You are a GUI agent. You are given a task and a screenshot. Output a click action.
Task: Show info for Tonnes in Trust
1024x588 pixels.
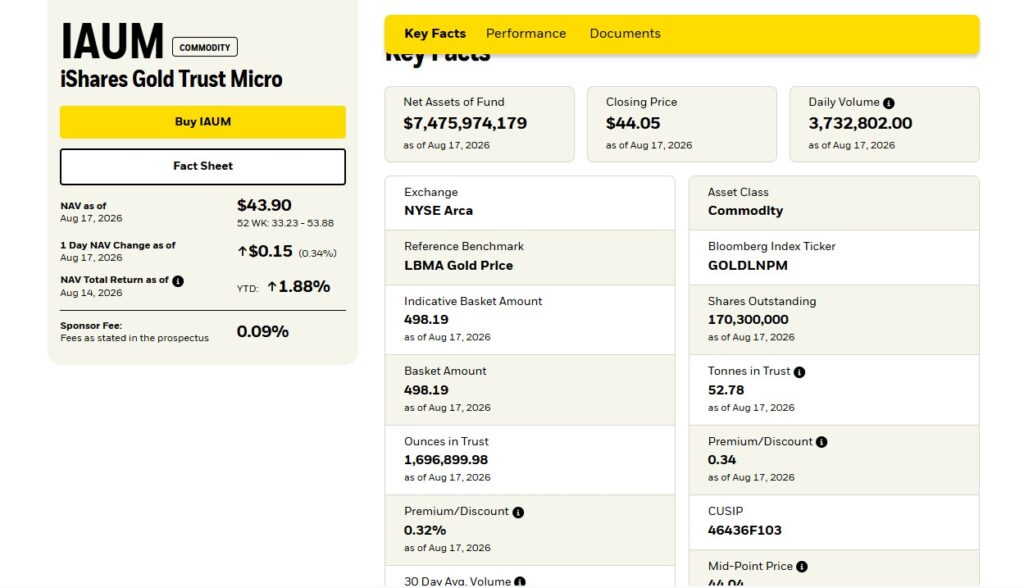tap(799, 372)
